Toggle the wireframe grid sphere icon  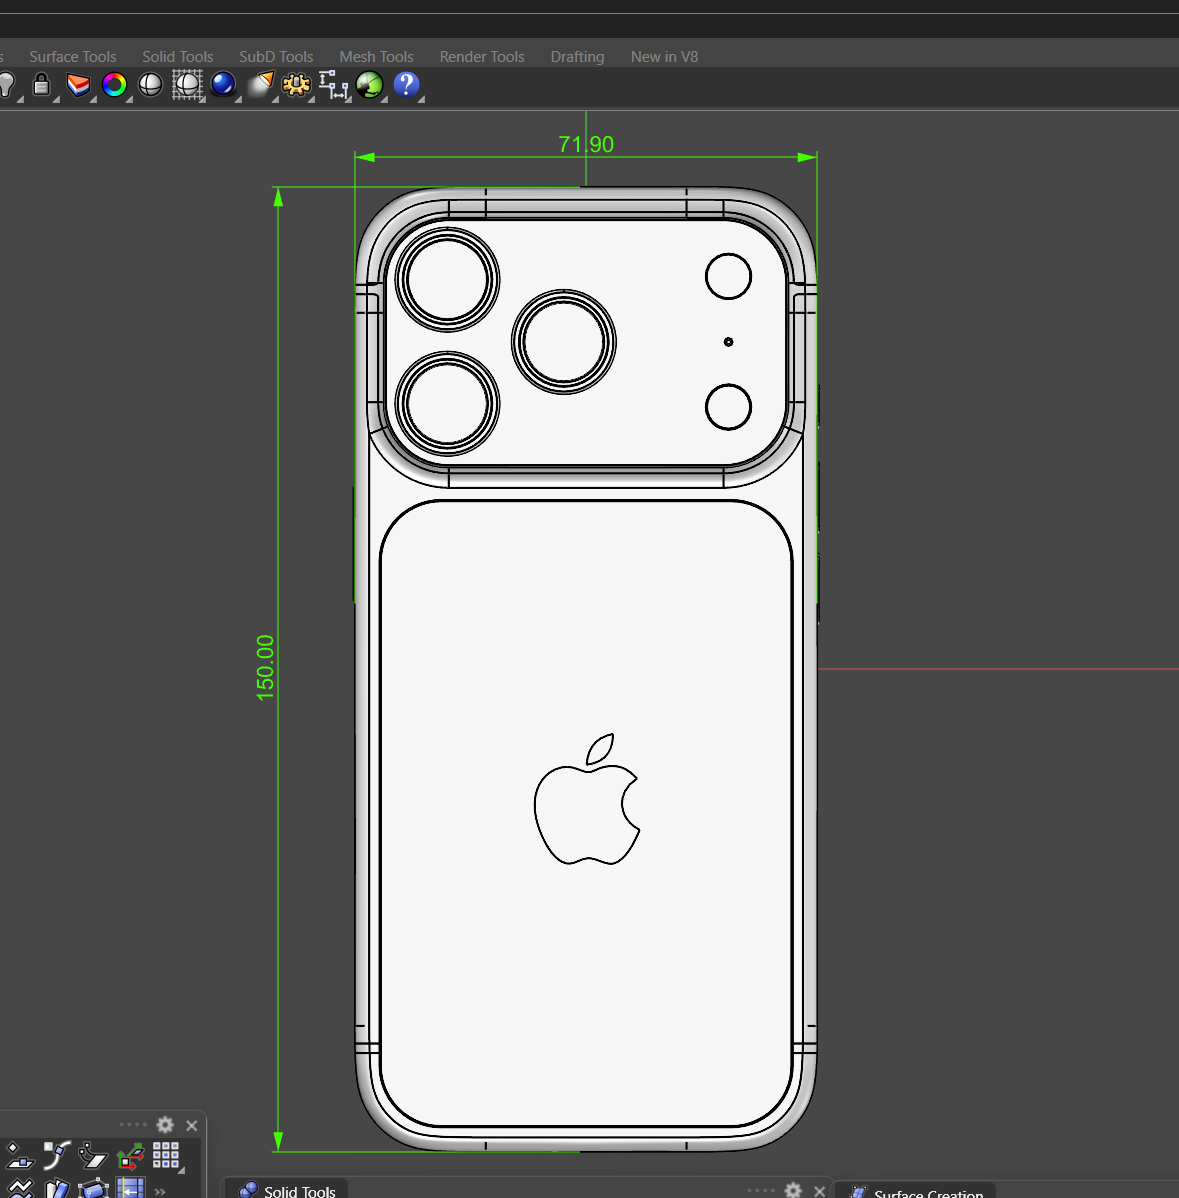tap(187, 85)
